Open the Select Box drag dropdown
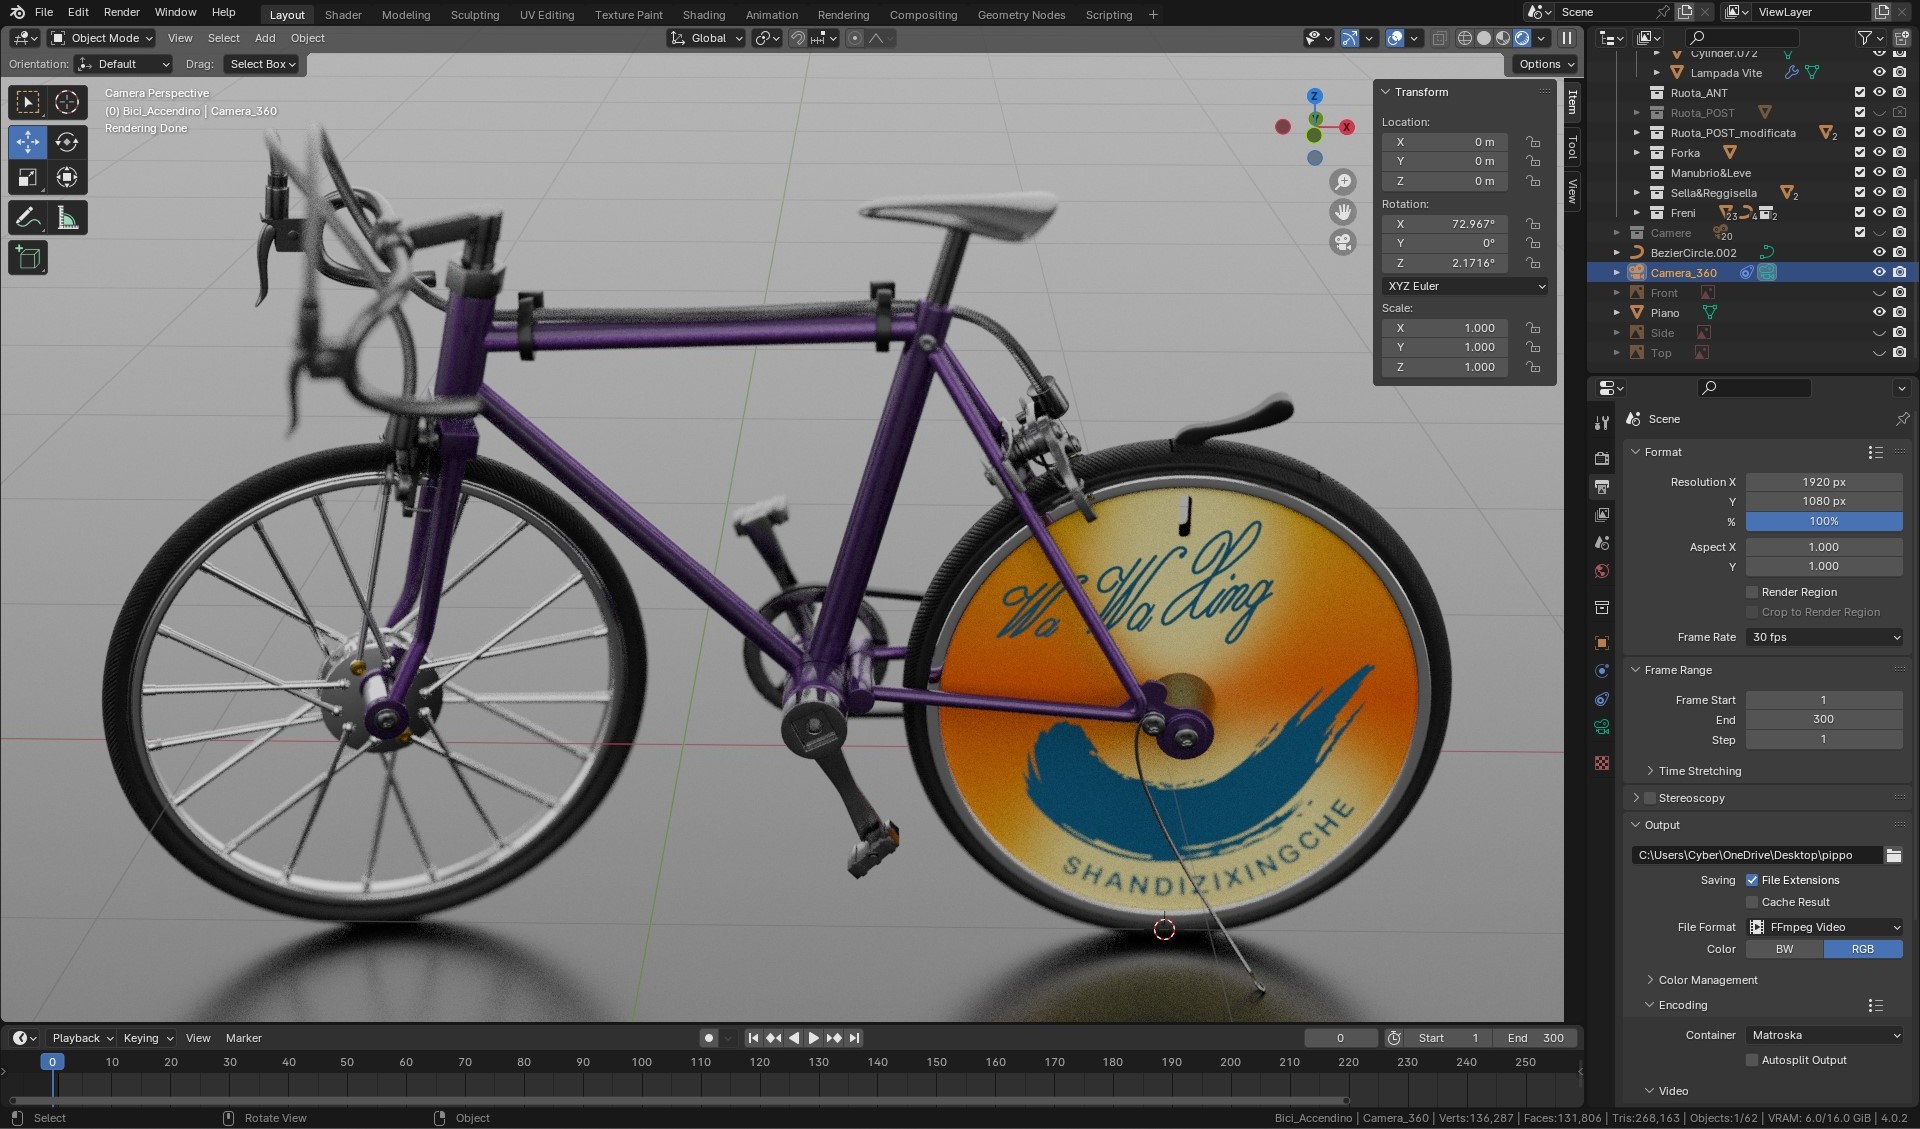 click(263, 64)
